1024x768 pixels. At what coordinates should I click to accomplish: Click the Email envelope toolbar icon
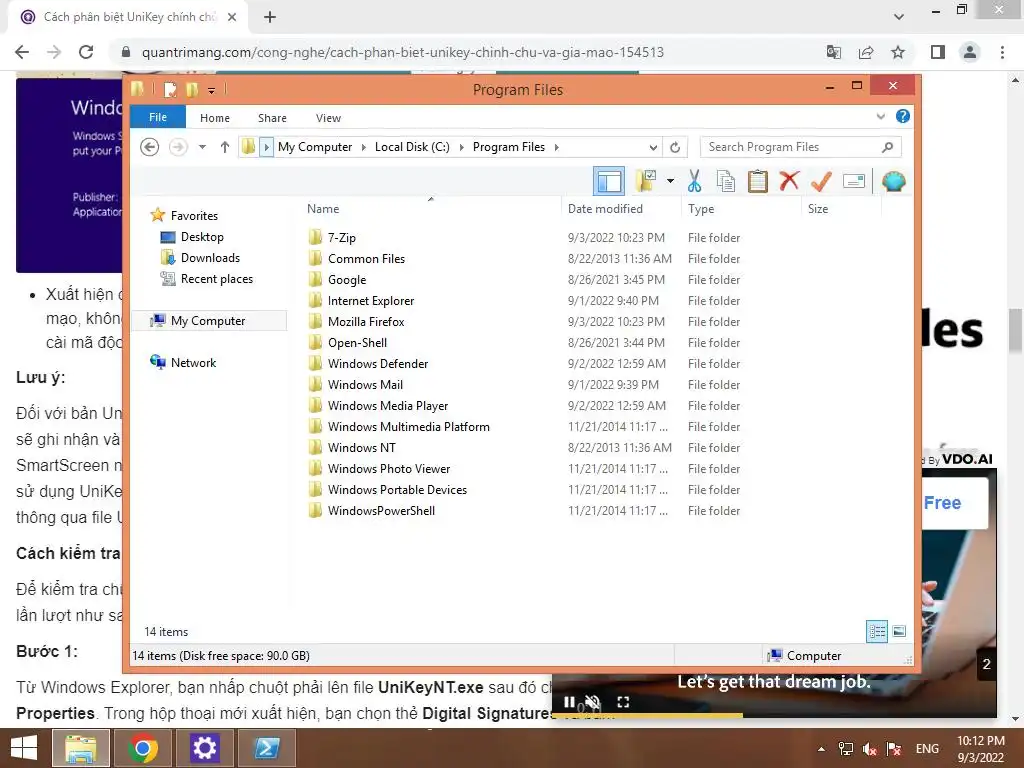(x=854, y=181)
